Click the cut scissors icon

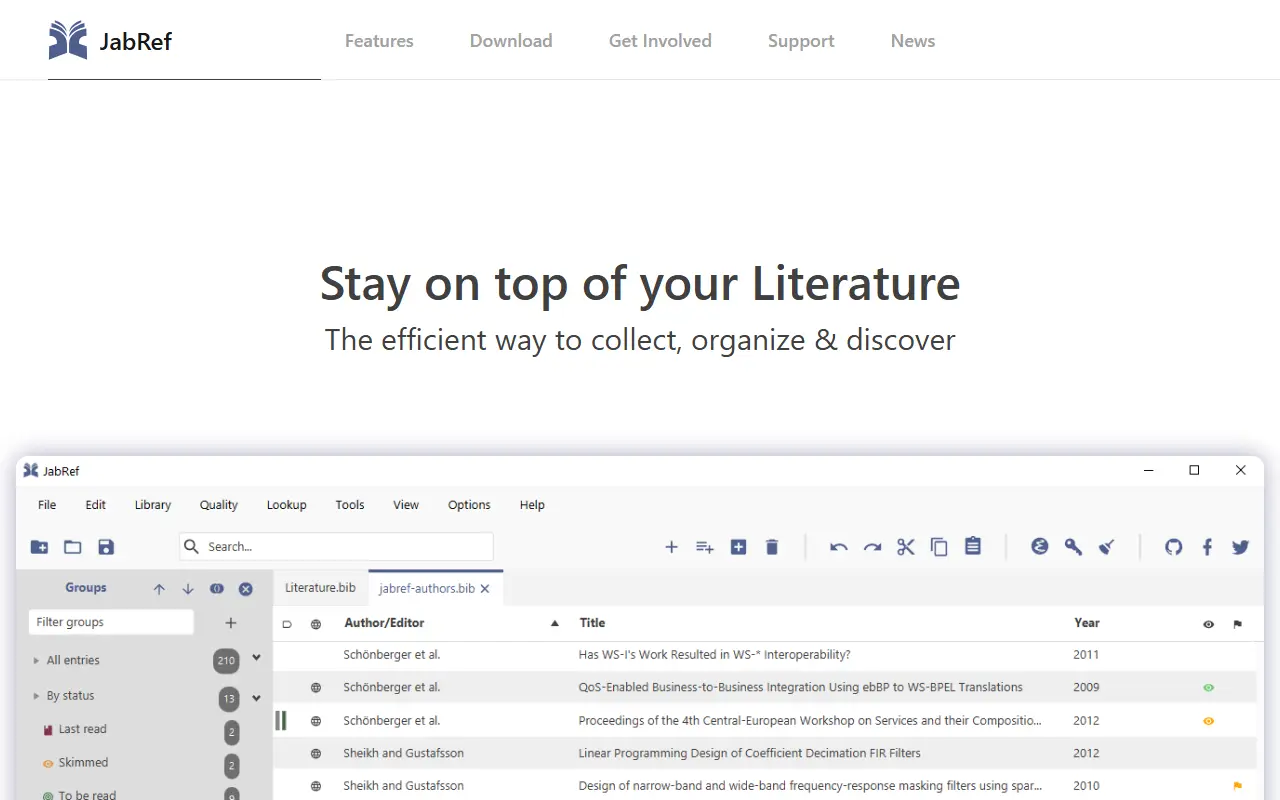[x=906, y=547]
